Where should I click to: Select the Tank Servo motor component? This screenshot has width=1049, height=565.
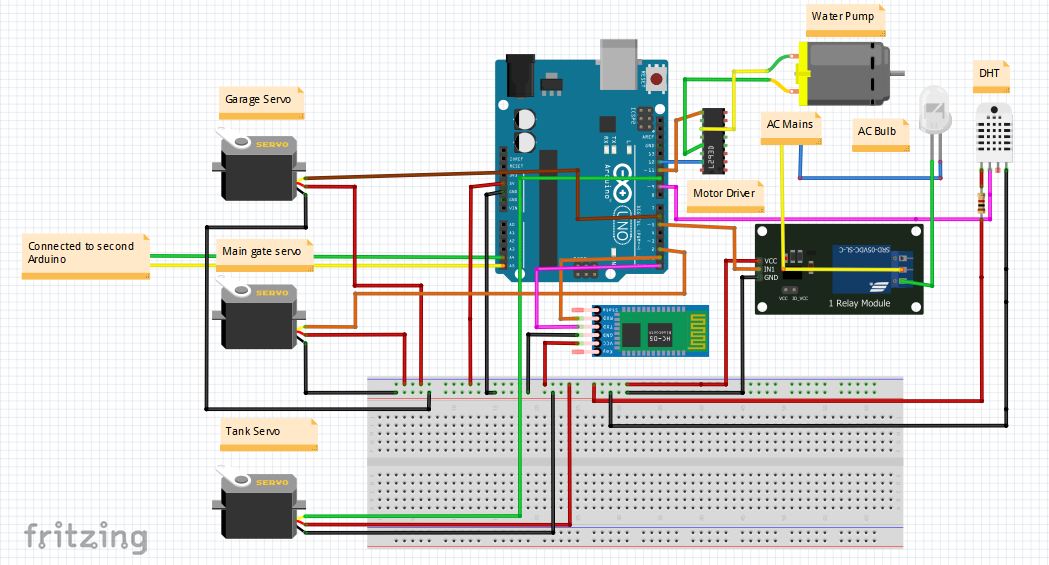(259, 501)
